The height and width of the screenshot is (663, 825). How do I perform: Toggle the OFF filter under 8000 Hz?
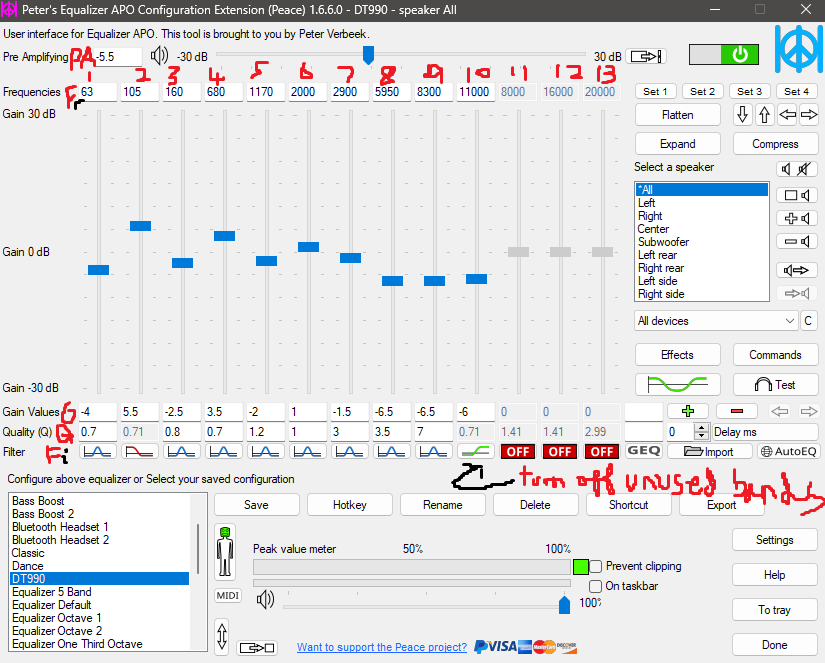click(x=518, y=451)
